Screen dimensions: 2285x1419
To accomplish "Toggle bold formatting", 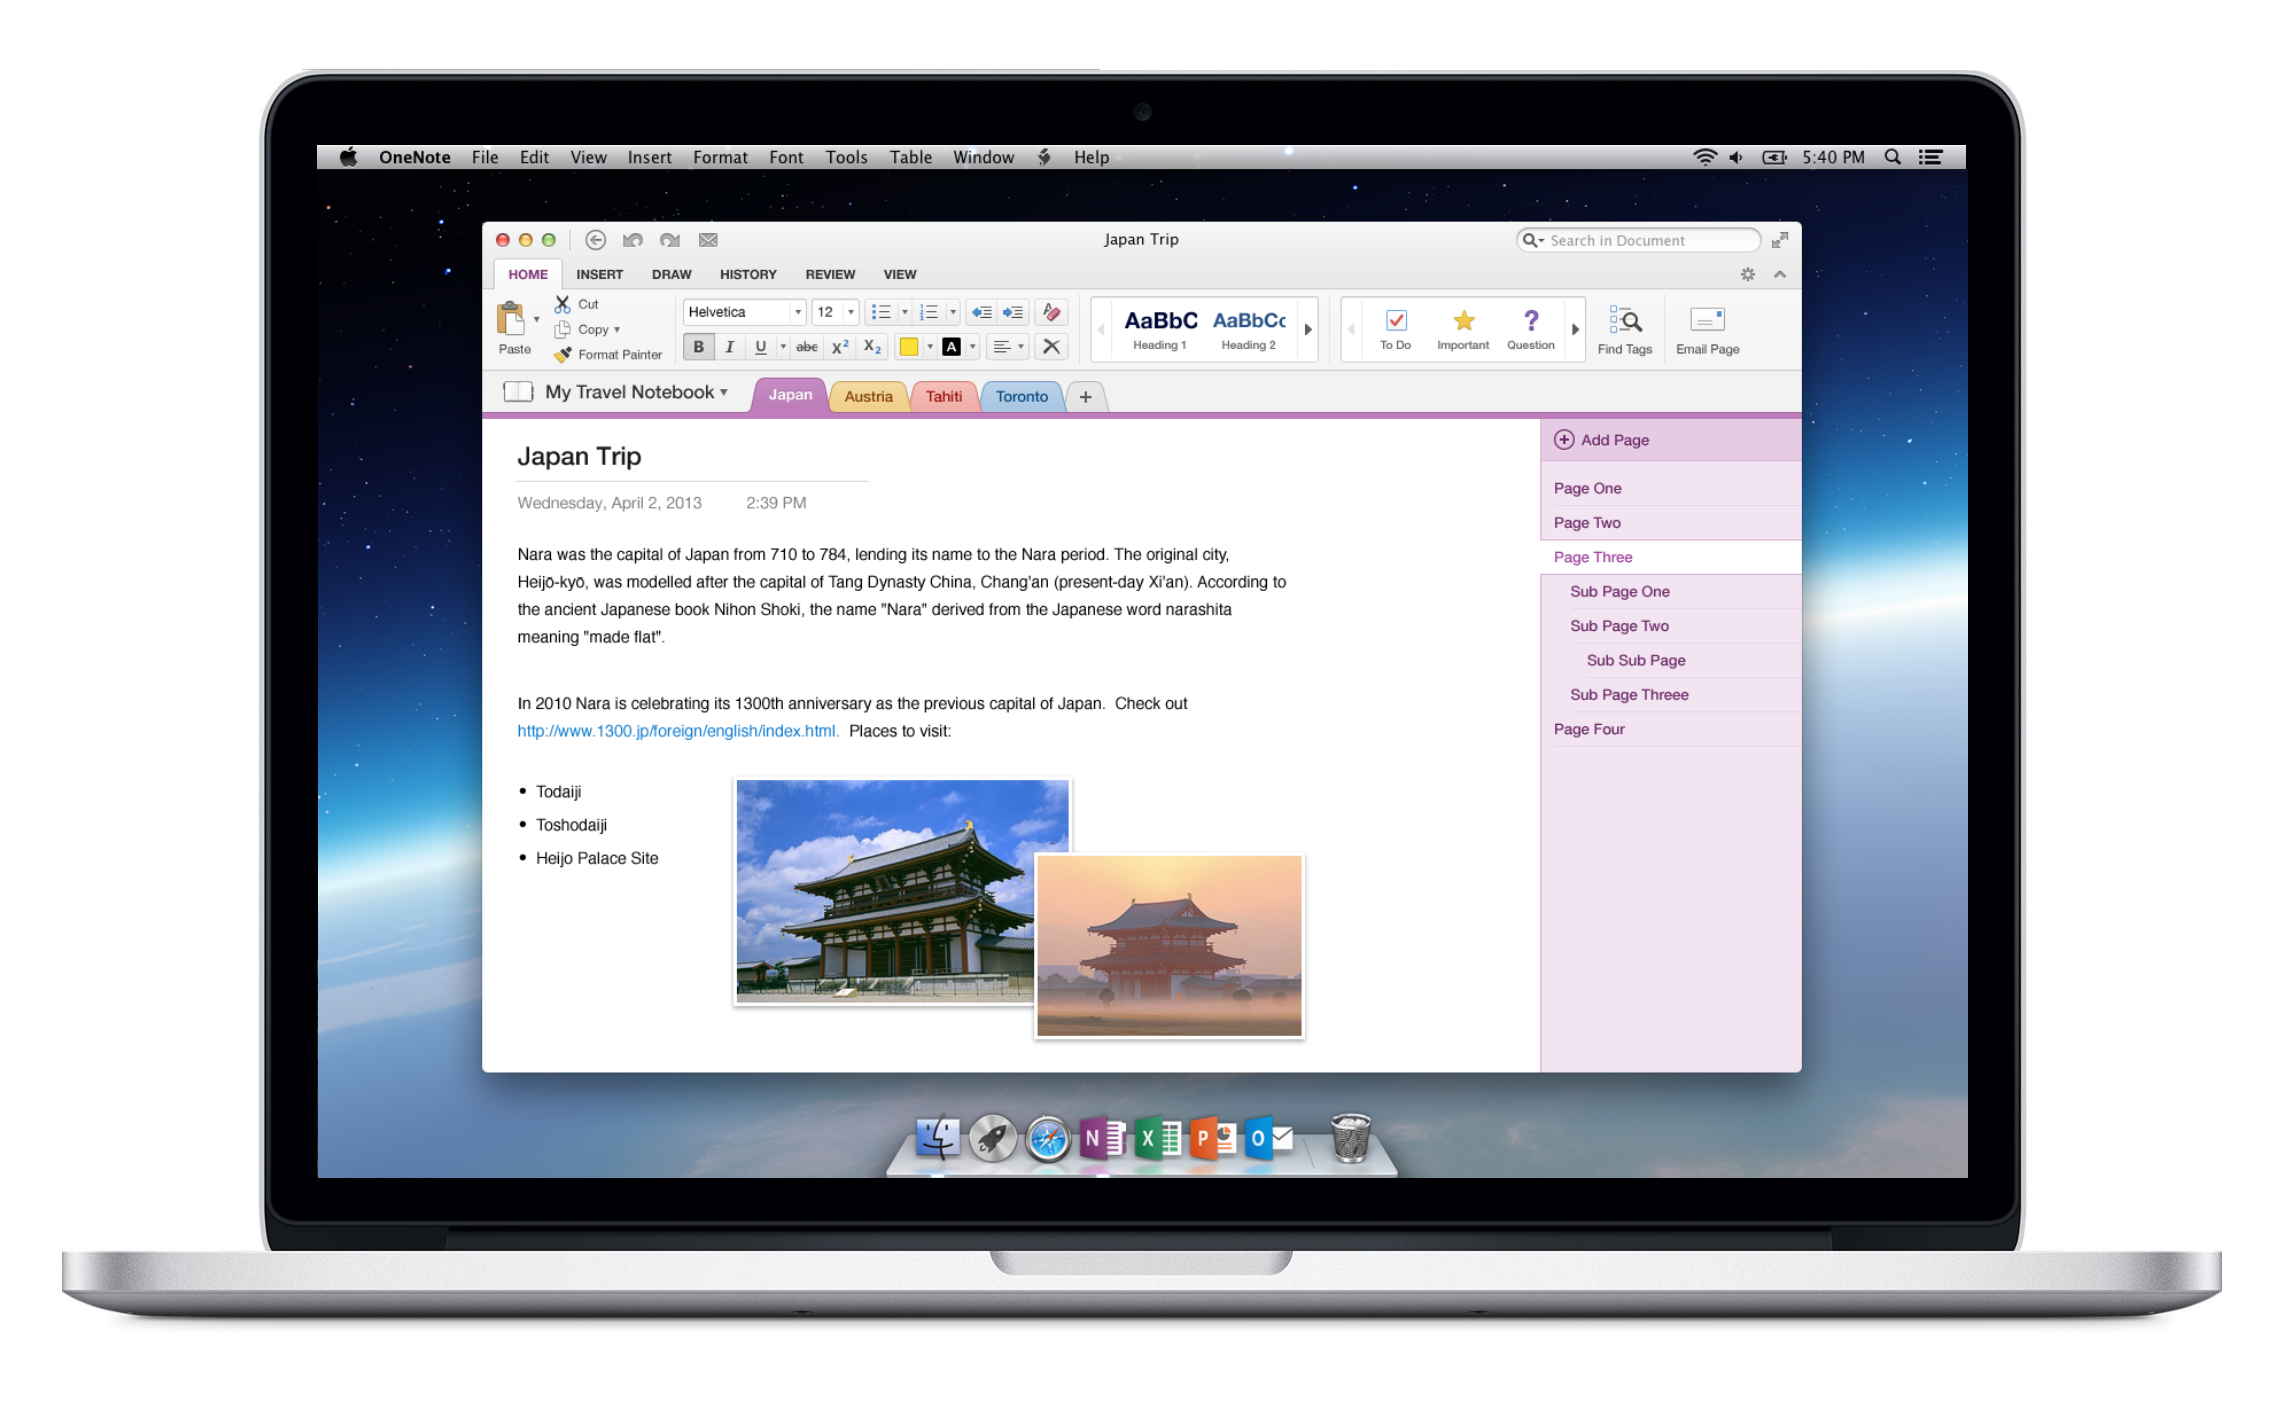I will 699,347.
